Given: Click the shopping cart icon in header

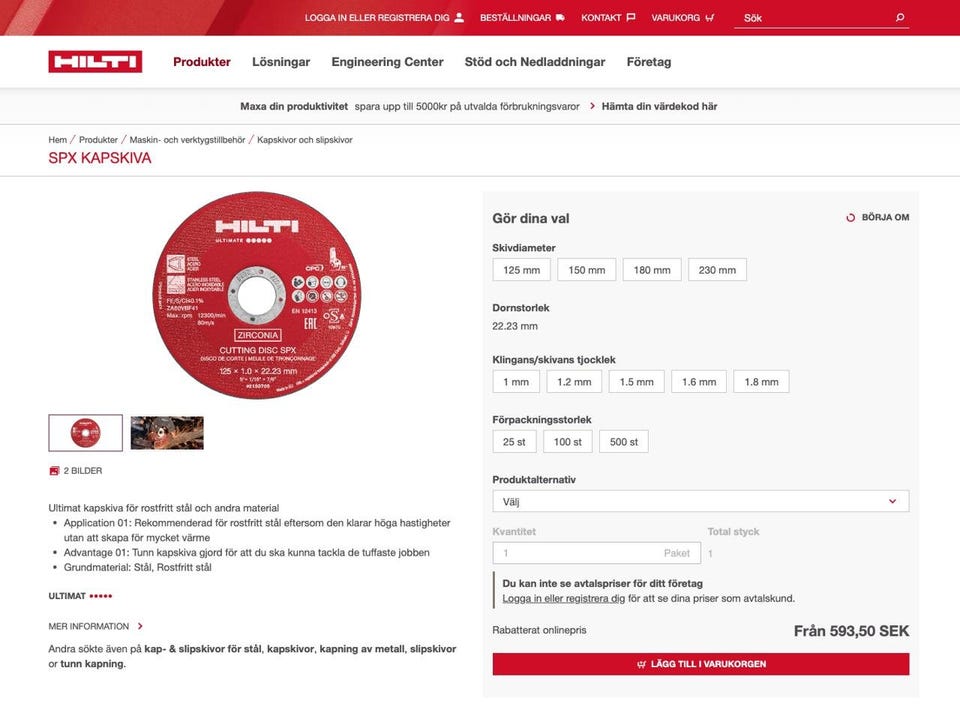Looking at the screenshot, I should [x=710, y=18].
